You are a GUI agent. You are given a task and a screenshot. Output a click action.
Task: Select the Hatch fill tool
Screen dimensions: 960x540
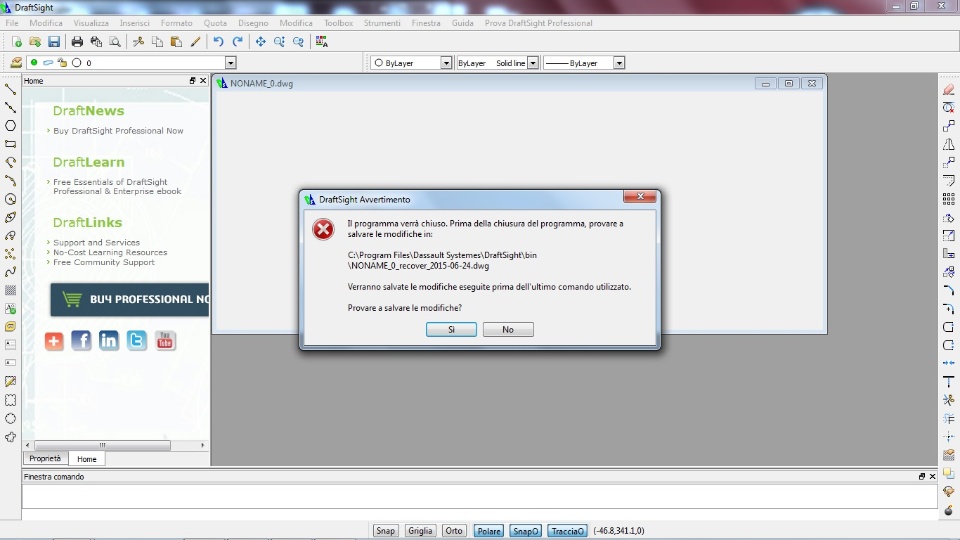(x=10, y=290)
